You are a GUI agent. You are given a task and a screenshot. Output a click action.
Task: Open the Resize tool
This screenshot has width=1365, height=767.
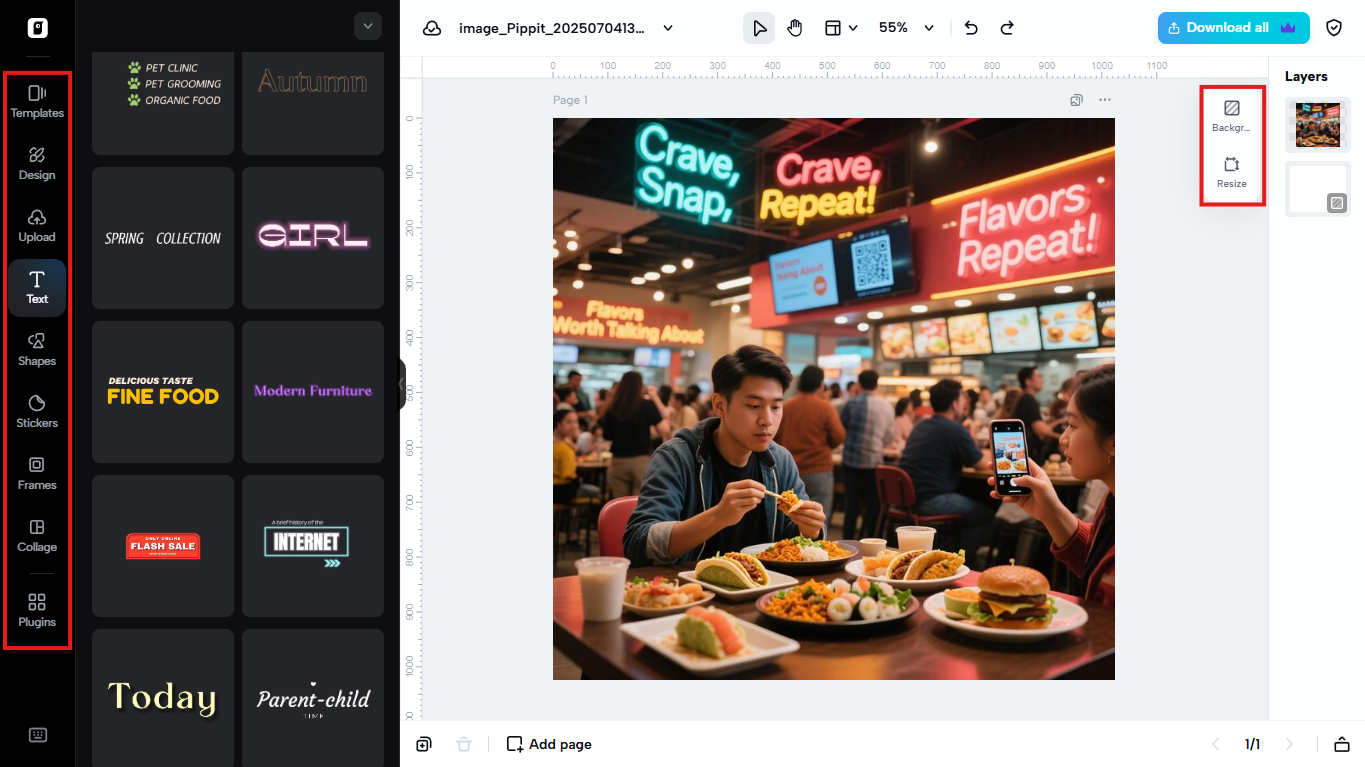point(1231,171)
